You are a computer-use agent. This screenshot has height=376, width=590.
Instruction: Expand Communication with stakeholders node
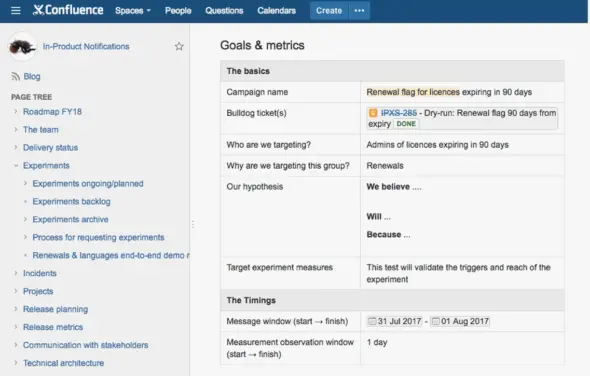tap(15, 345)
